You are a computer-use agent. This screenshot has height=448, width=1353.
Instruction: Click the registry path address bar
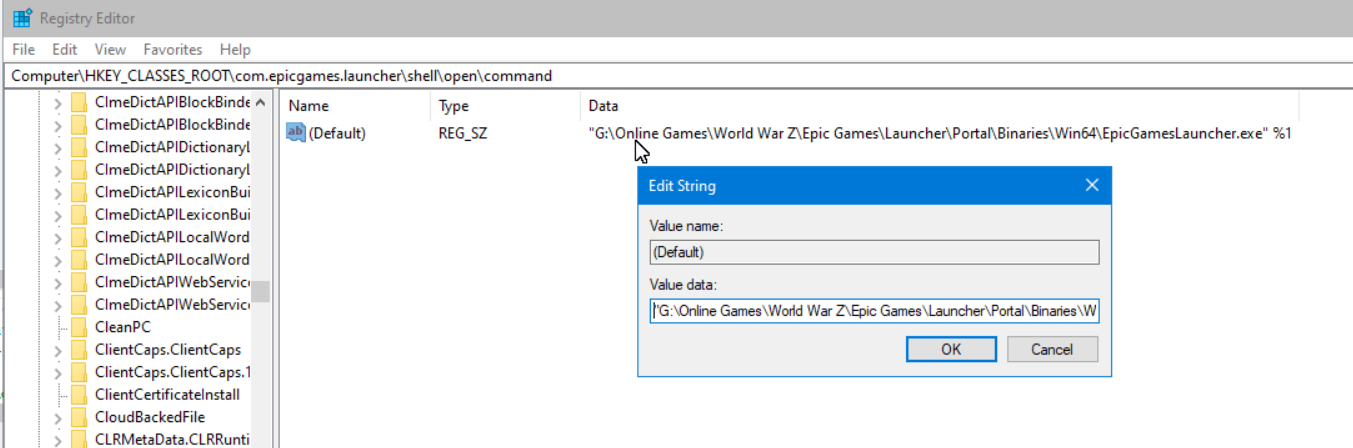click(676, 76)
